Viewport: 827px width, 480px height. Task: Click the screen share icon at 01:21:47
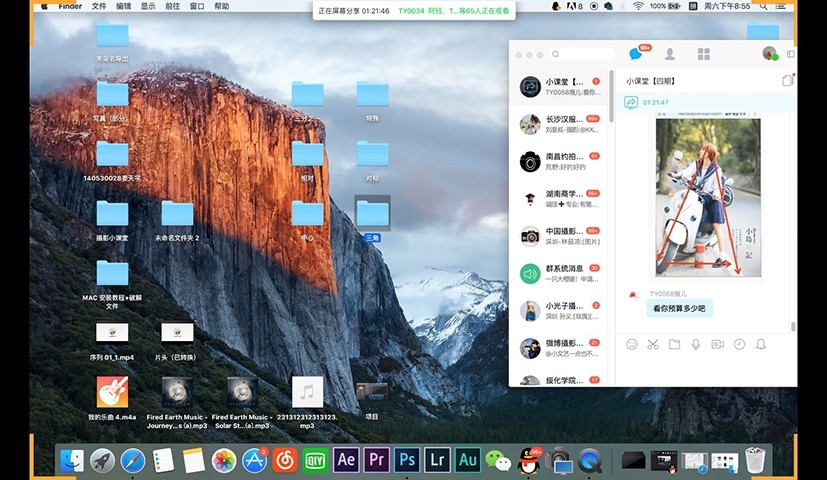coord(631,102)
